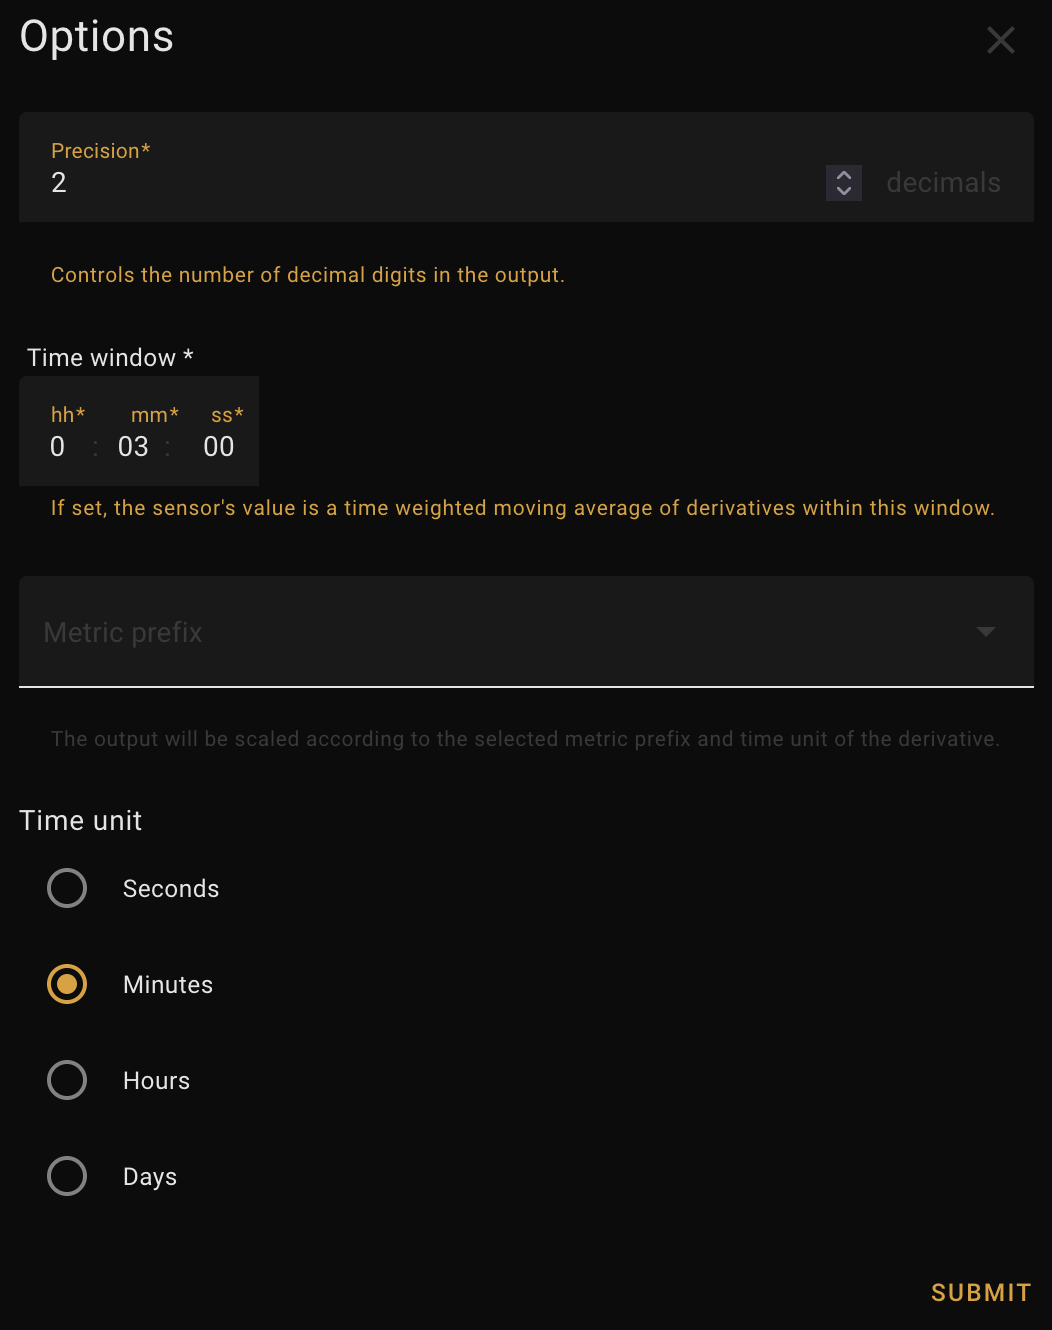This screenshot has width=1052, height=1330.
Task: Select the Minutes radio button
Action: point(67,984)
